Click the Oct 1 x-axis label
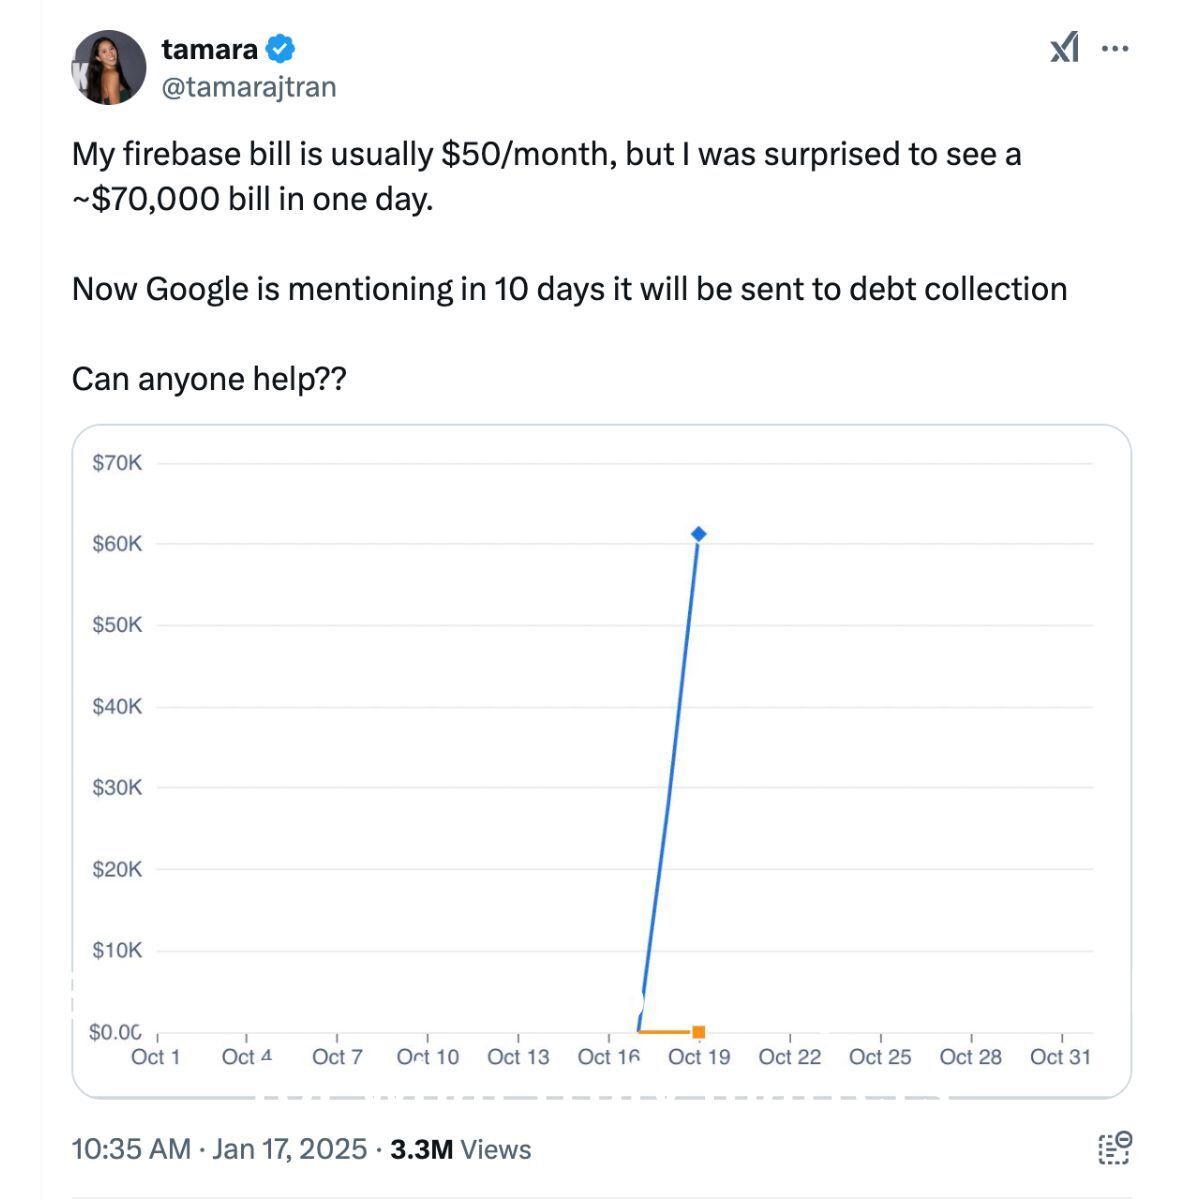1200x1200 pixels. tap(156, 1057)
